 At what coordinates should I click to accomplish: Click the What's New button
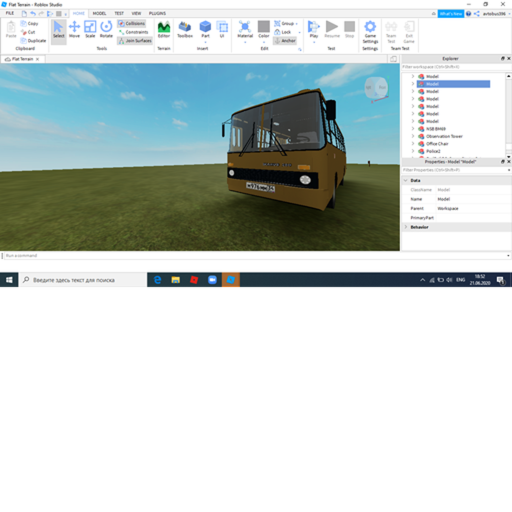pyautogui.click(x=451, y=14)
